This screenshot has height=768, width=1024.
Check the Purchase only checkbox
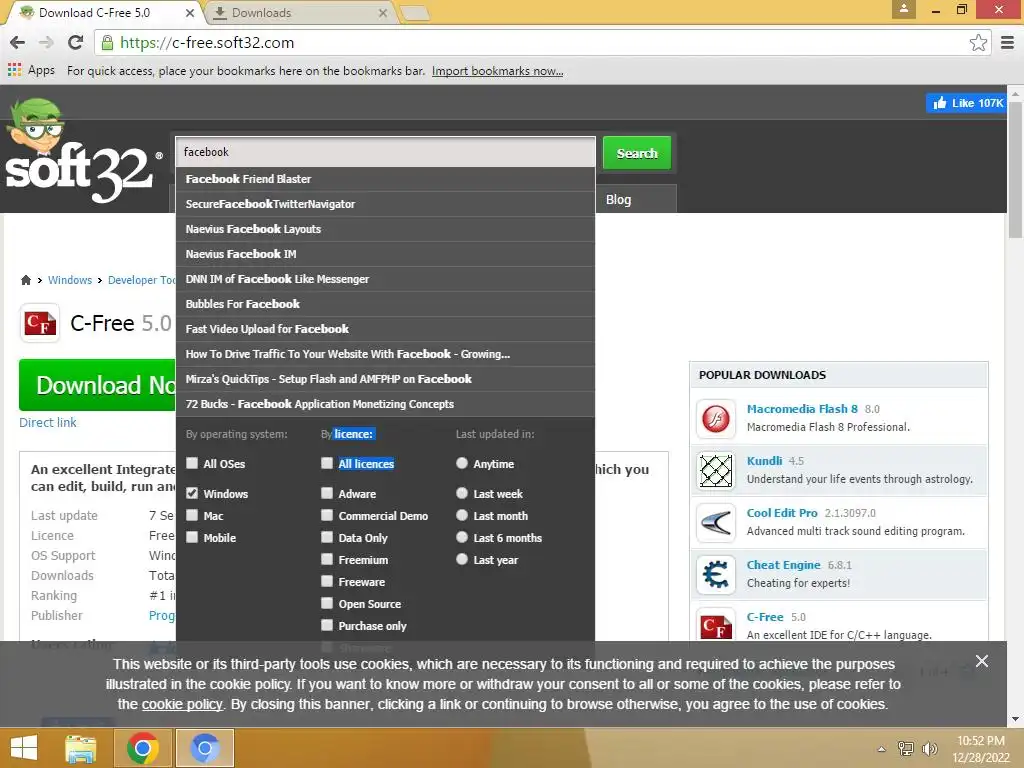click(x=327, y=625)
